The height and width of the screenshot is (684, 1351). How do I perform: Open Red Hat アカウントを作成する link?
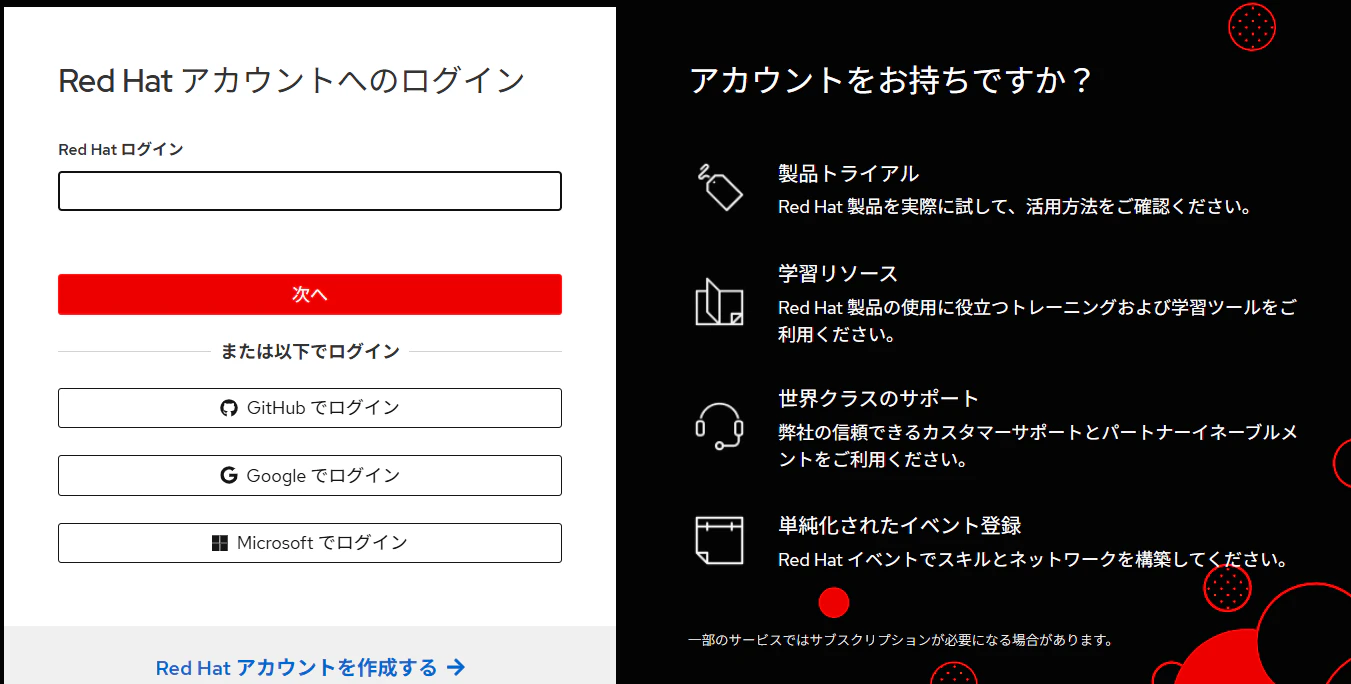click(x=310, y=668)
